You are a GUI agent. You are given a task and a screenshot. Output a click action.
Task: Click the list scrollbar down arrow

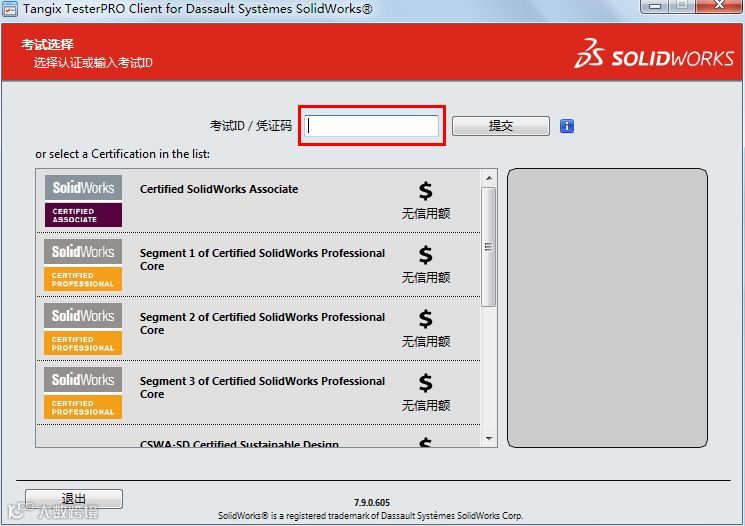click(489, 439)
